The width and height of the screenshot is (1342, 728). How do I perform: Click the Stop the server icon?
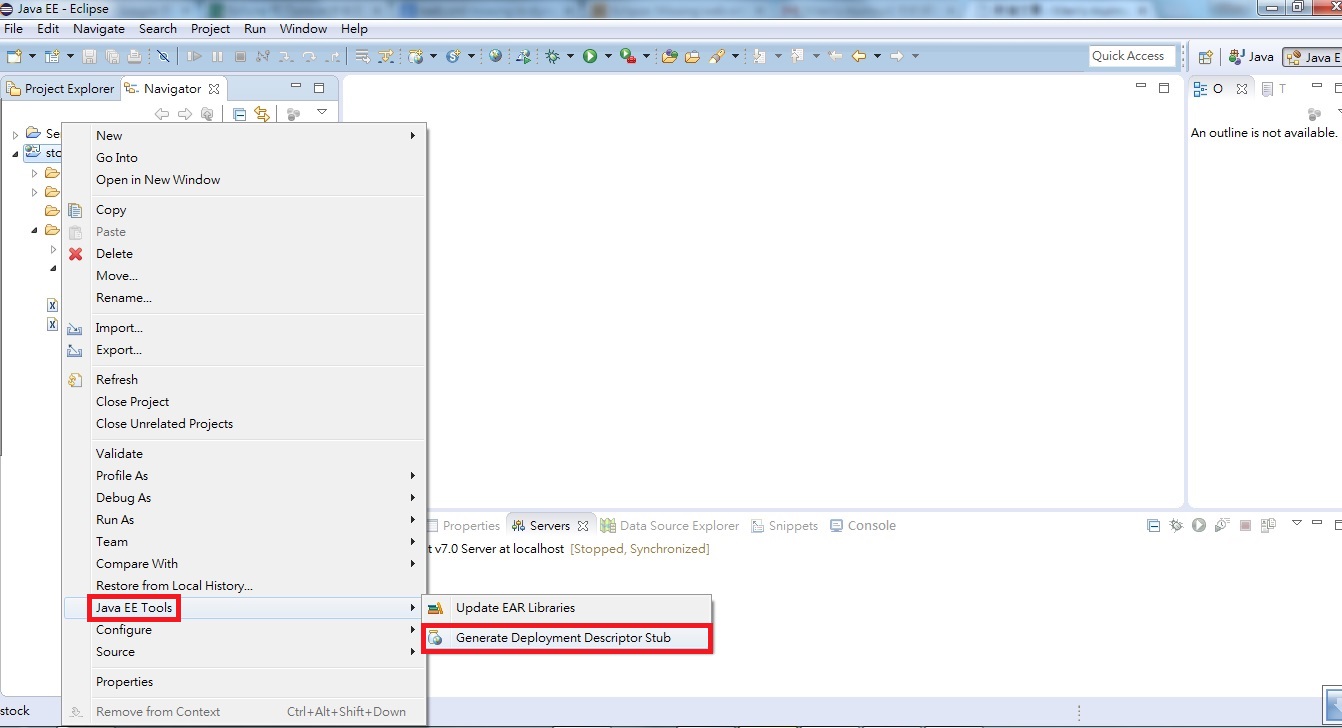pyautogui.click(x=1245, y=525)
